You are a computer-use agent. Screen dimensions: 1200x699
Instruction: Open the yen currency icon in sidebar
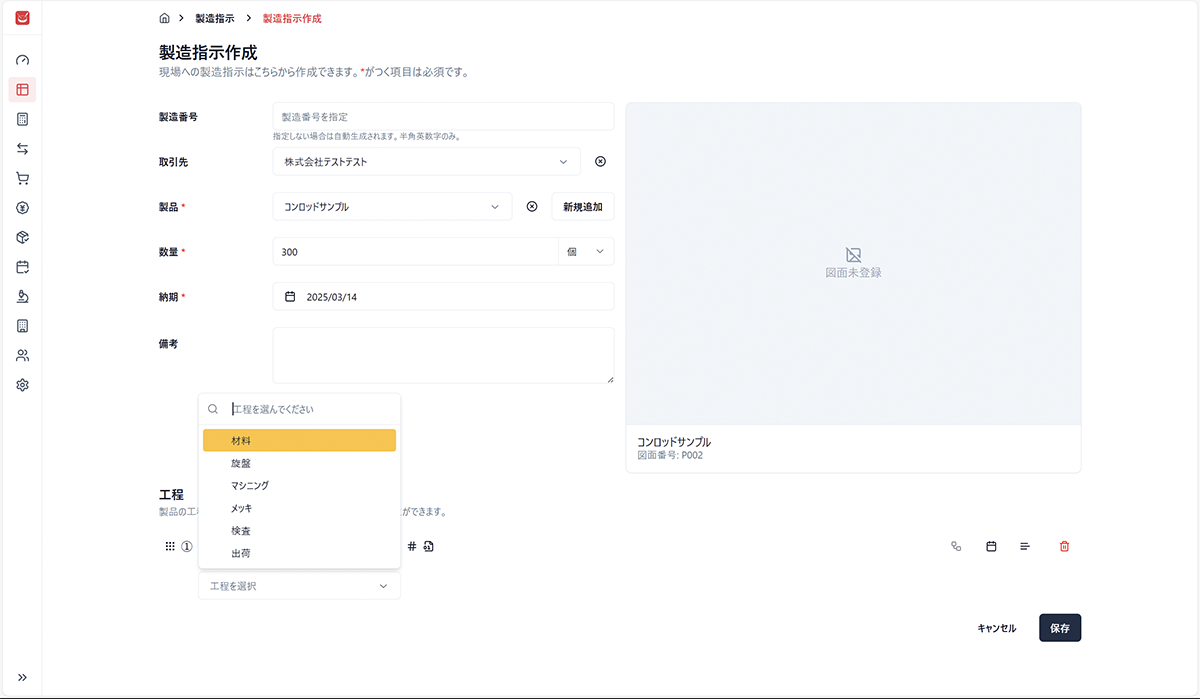pyautogui.click(x=22, y=208)
